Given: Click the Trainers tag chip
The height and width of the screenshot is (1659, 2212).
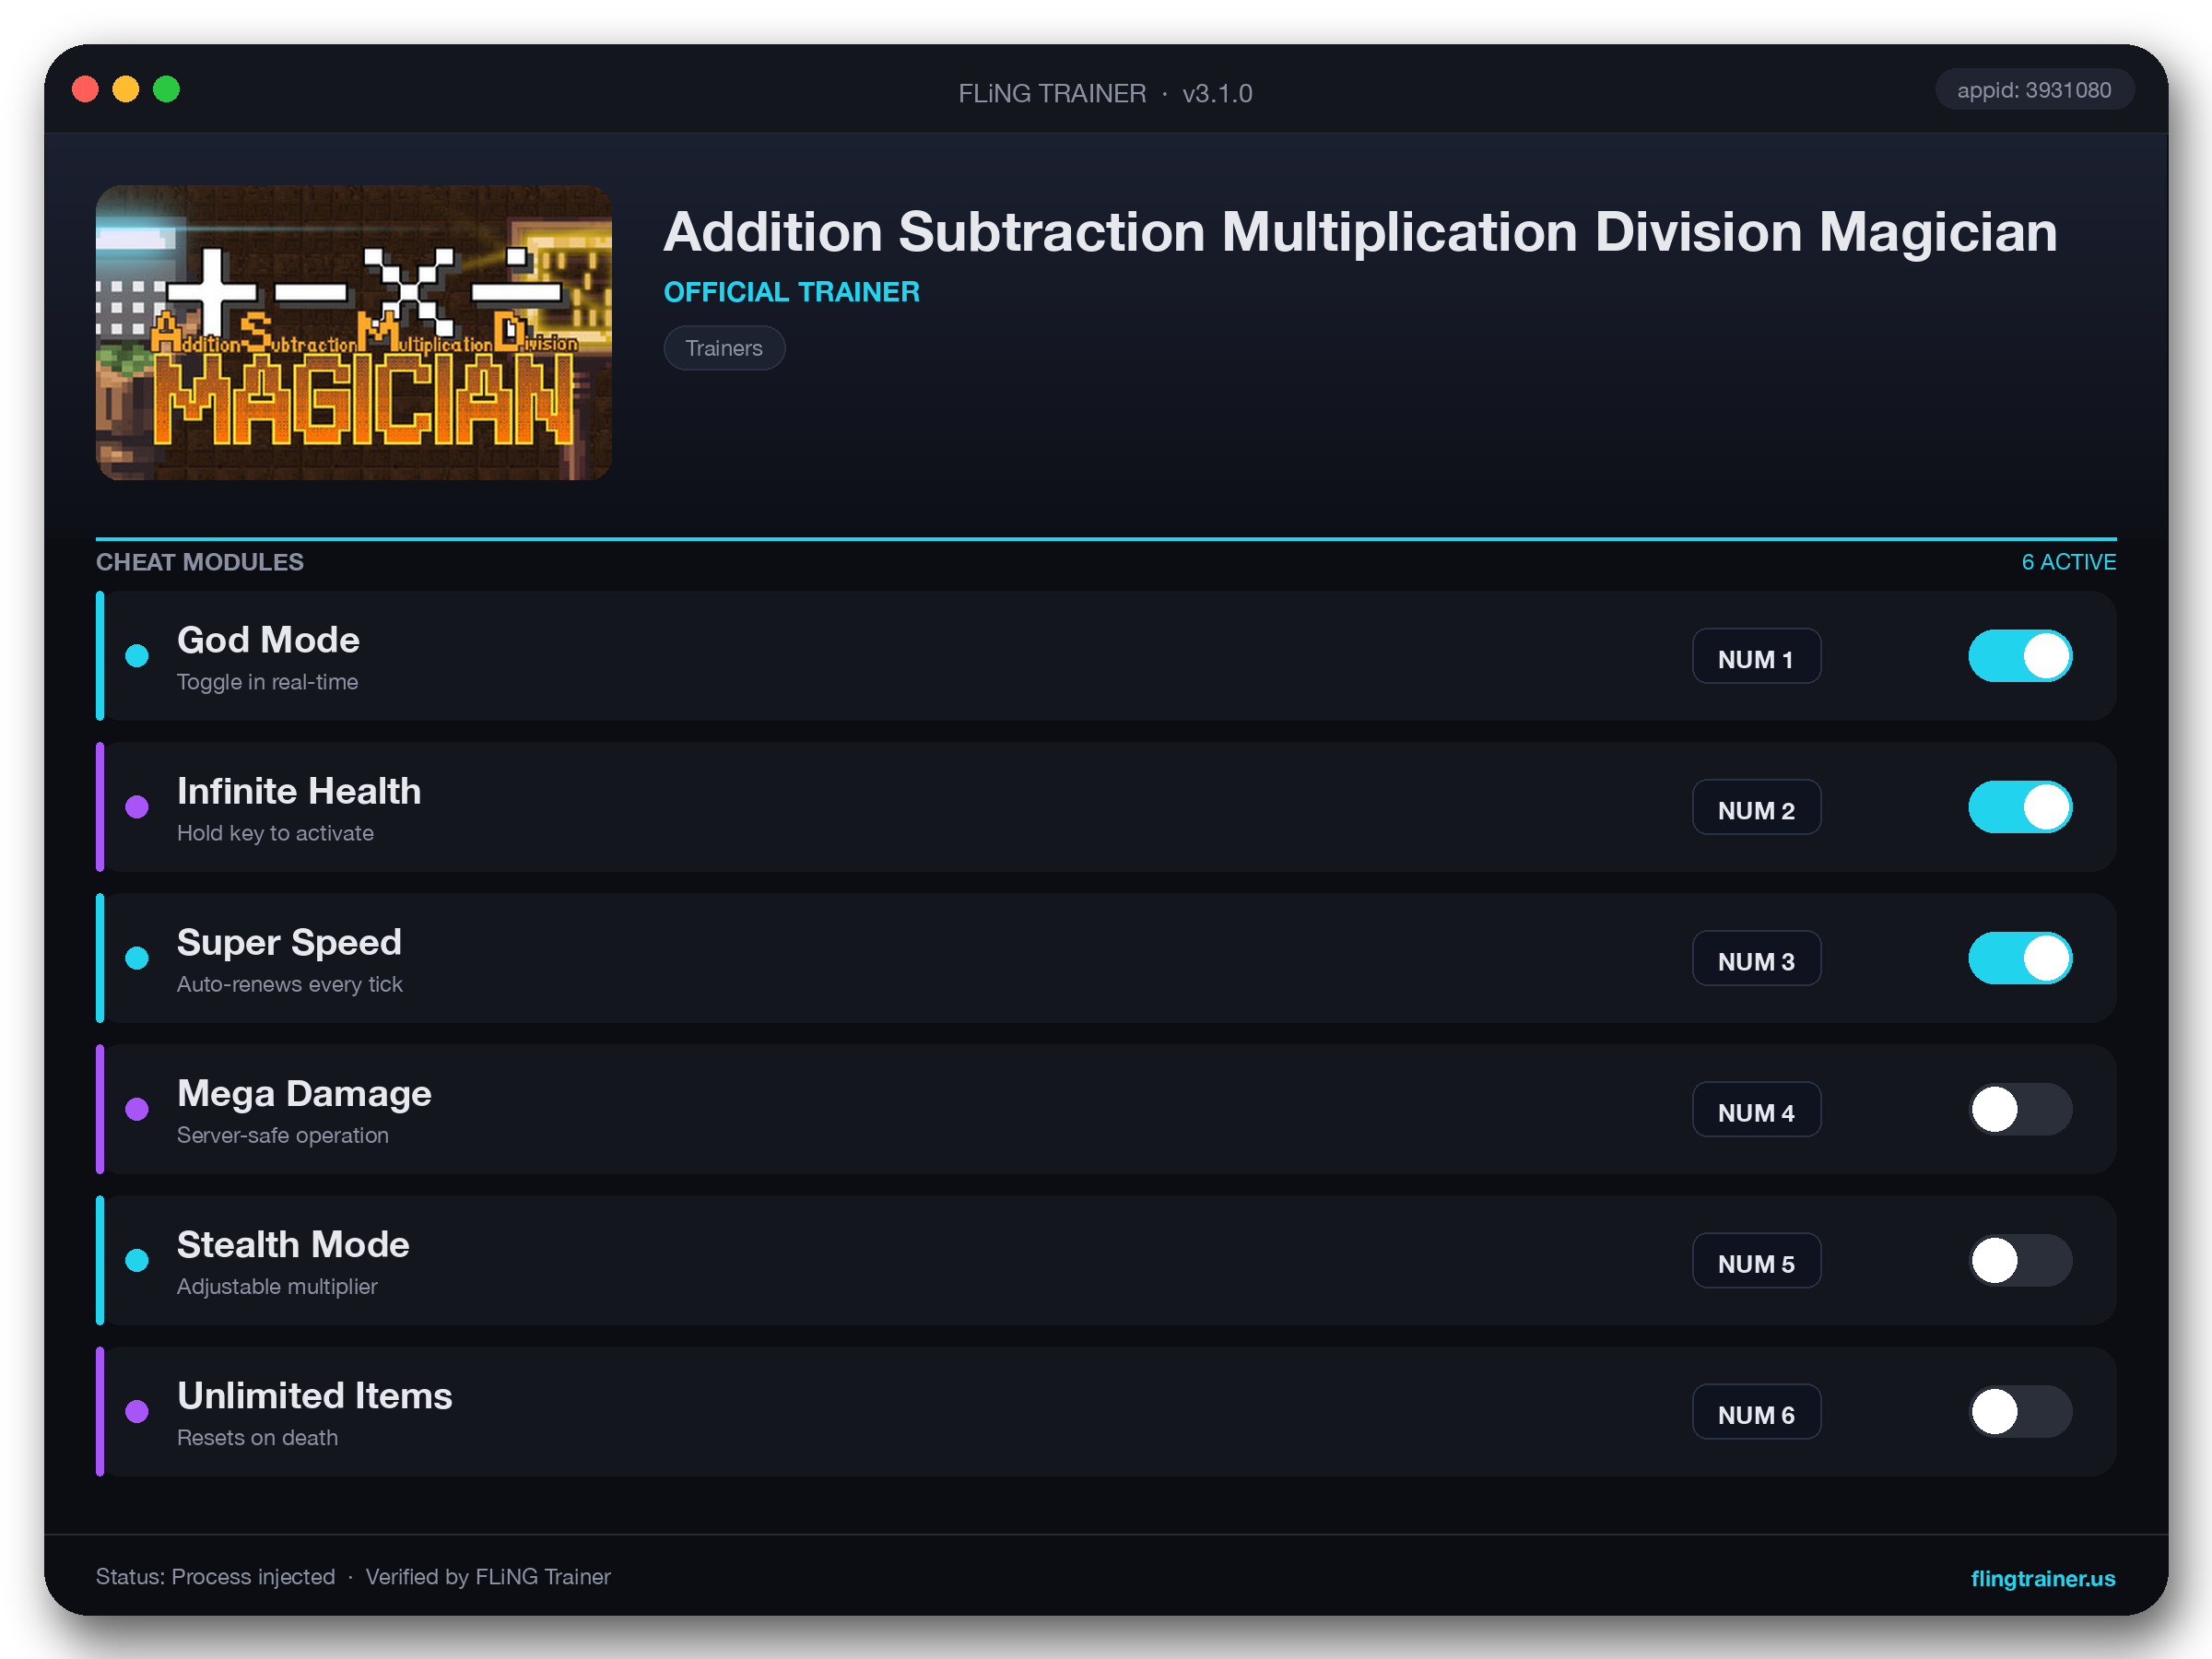Looking at the screenshot, I should pos(724,348).
